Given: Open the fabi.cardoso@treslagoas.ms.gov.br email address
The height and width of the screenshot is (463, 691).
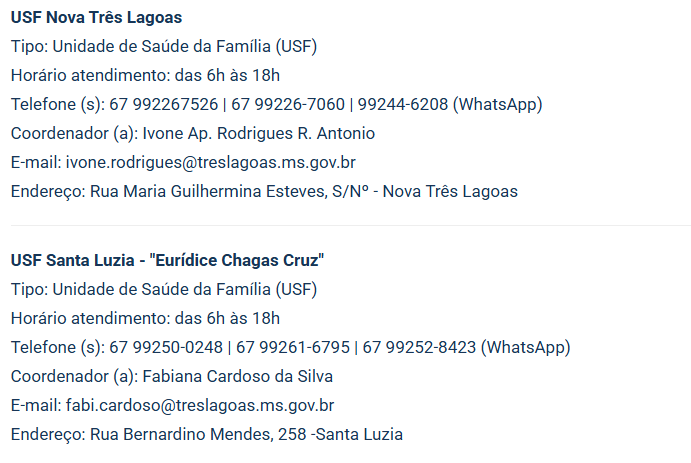Looking at the screenshot, I should click(x=200, y=406).
